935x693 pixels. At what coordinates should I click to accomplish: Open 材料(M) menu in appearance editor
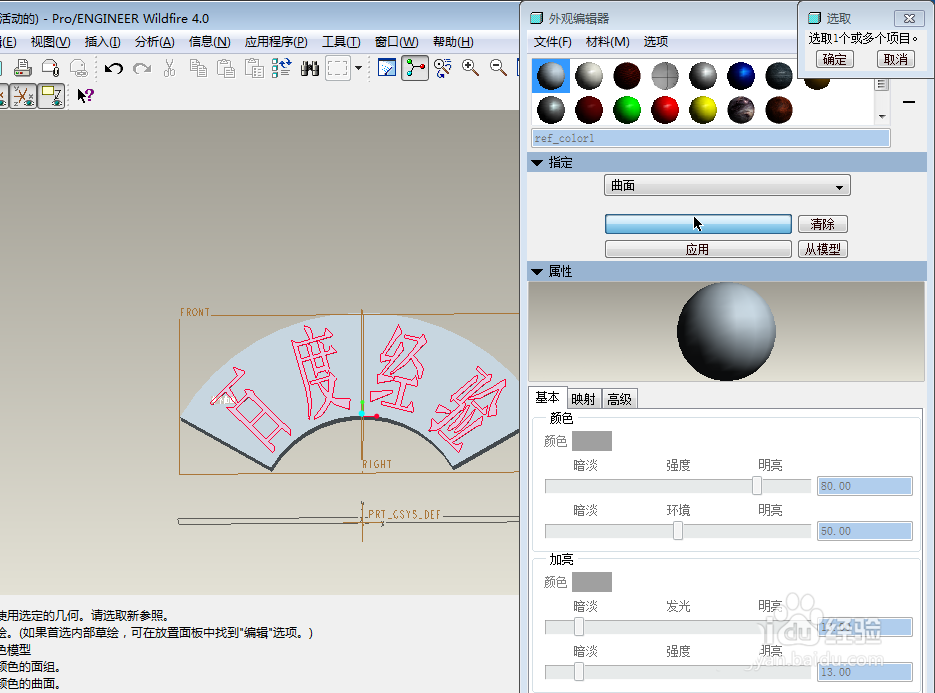tap(608, 42)
